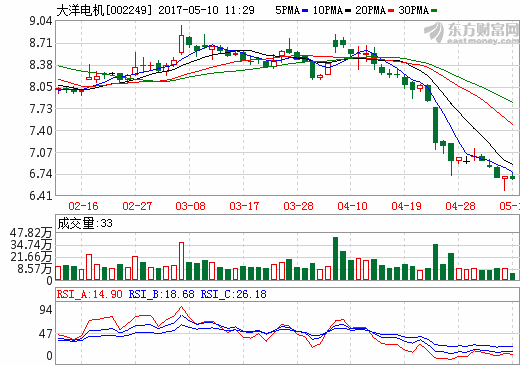Click the tallest green volume bar near 04-10
Screen dimensions: 520x365
point(335,258)
